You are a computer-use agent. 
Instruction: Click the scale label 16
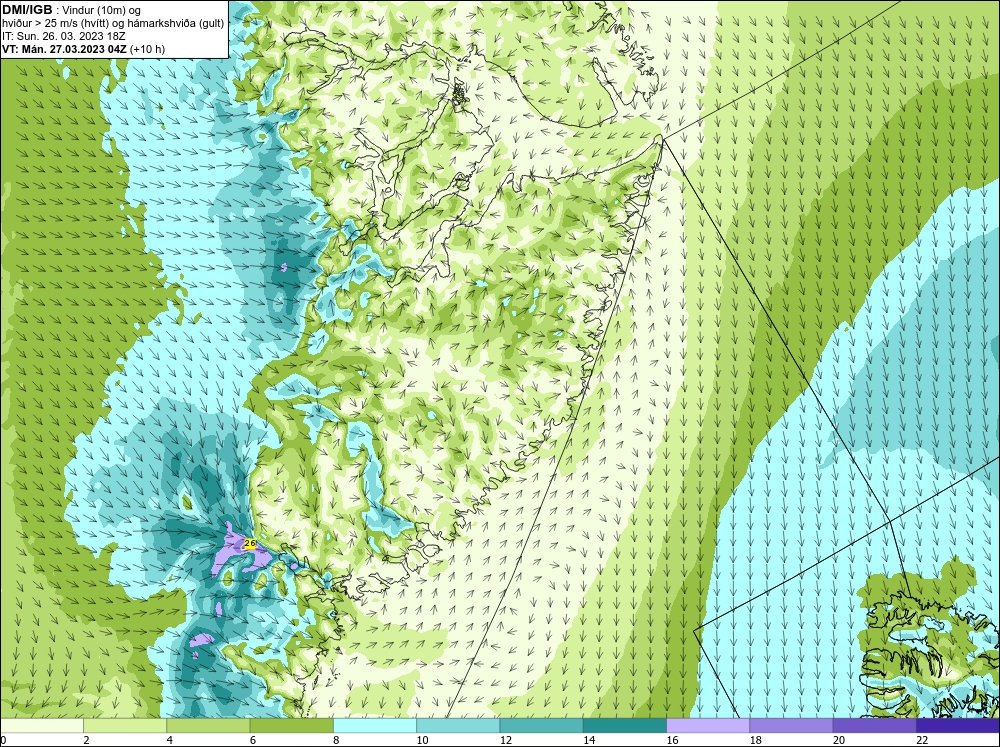coord(672,740)
